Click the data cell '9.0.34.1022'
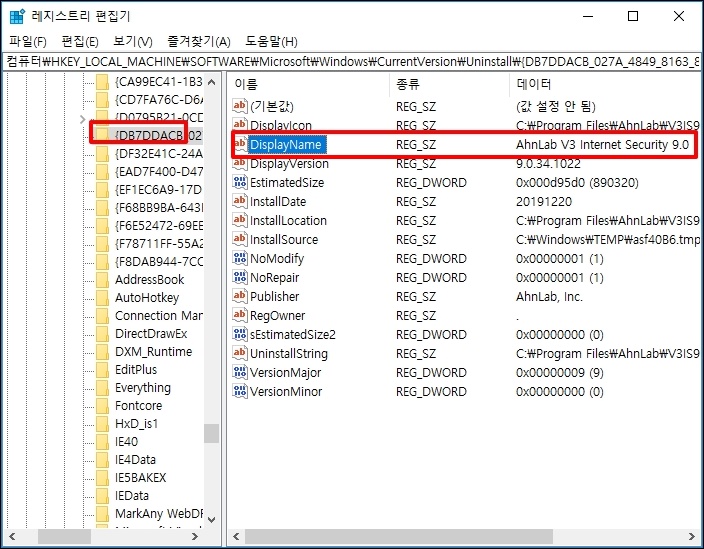 pyautogui.click(x=548, y=163)
